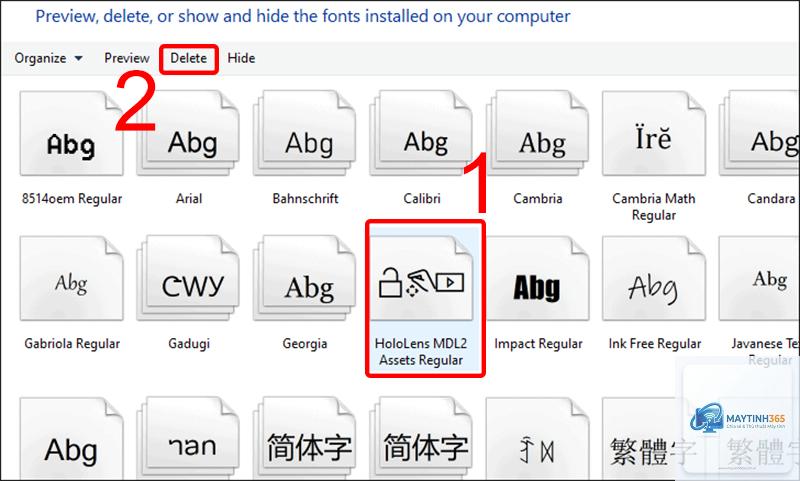Click the 'Cambria' font name label
800x481 pixels.
pyautogui.click(x=538, y=198)
